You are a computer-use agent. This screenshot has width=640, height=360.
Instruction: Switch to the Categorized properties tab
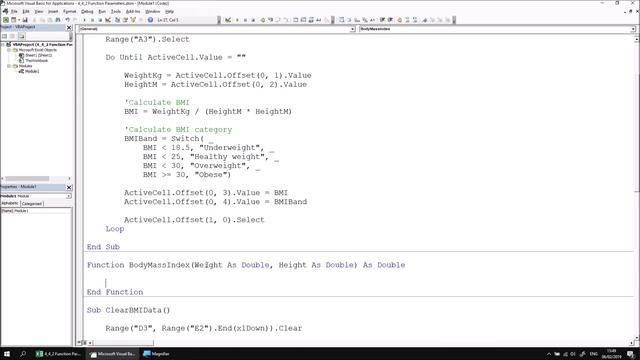click(x=31, y=203)
